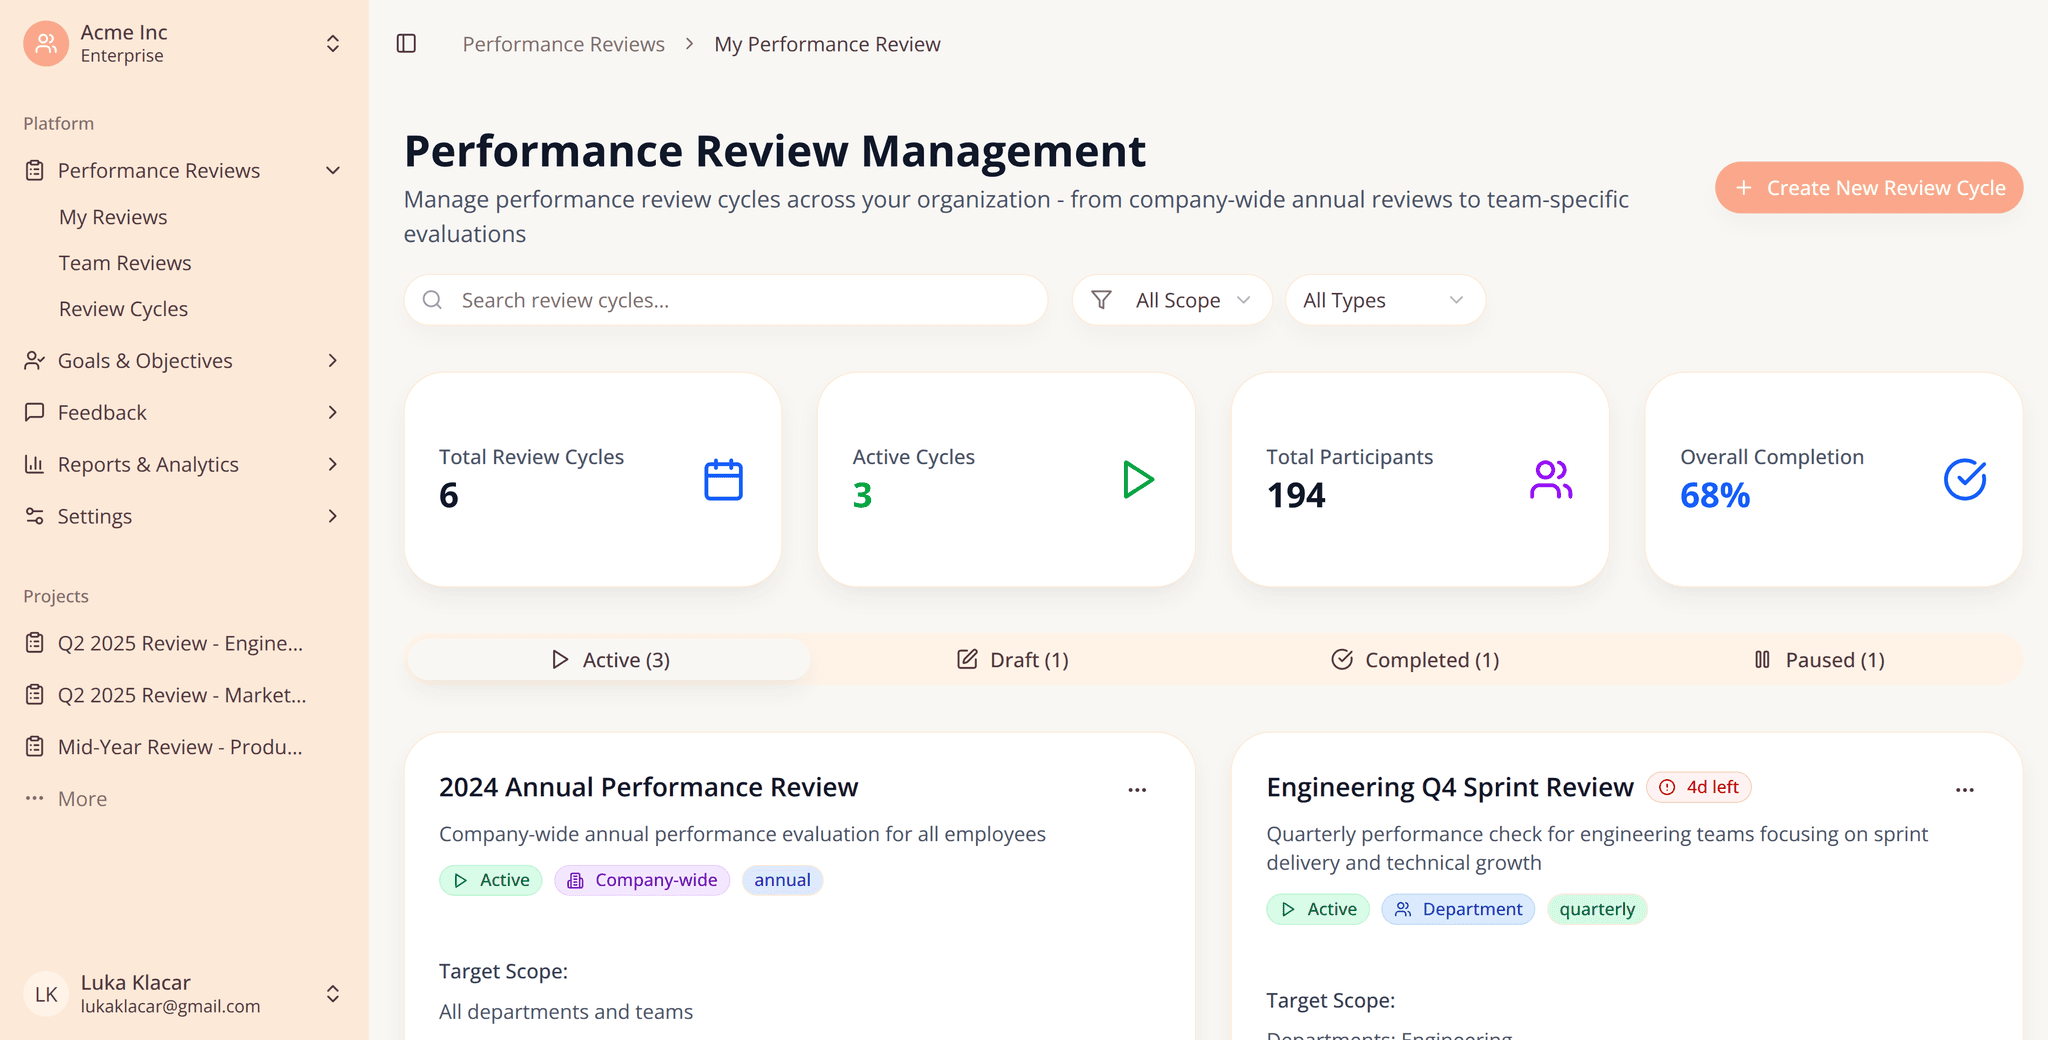Click the More ellipsis icon in Projects

35,798
